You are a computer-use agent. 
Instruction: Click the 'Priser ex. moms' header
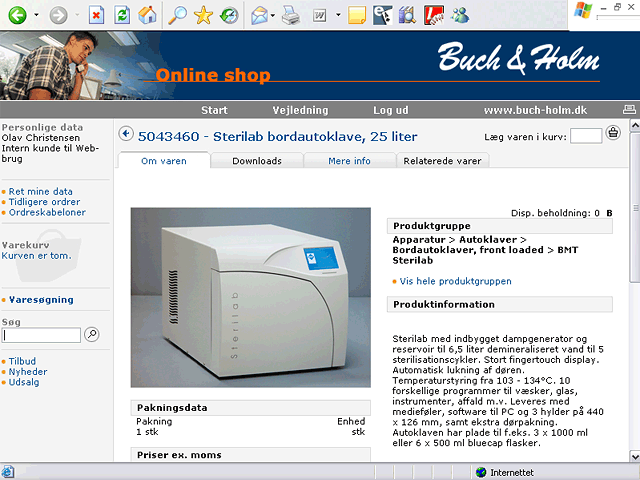click(x=251, y=454)
